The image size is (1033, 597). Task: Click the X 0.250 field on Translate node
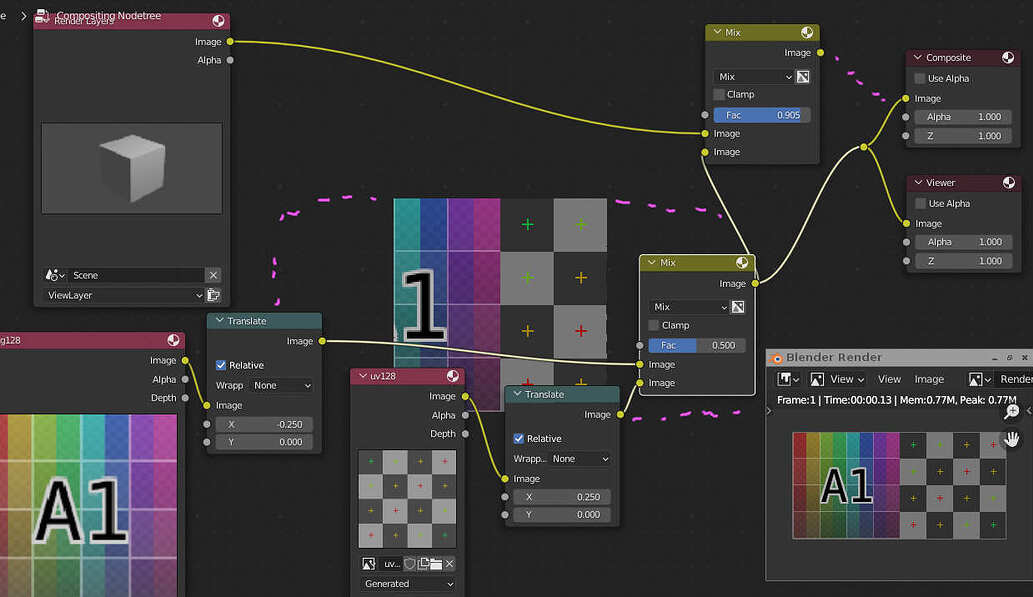point(561,497)
